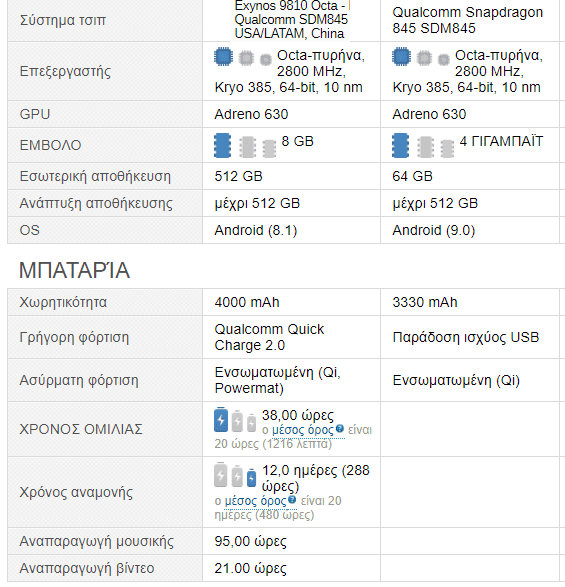The width and height of the screenshot is (565, 587).
Task: Click the blue RAM icon next to 8 GB
Action: click(222, 146)
